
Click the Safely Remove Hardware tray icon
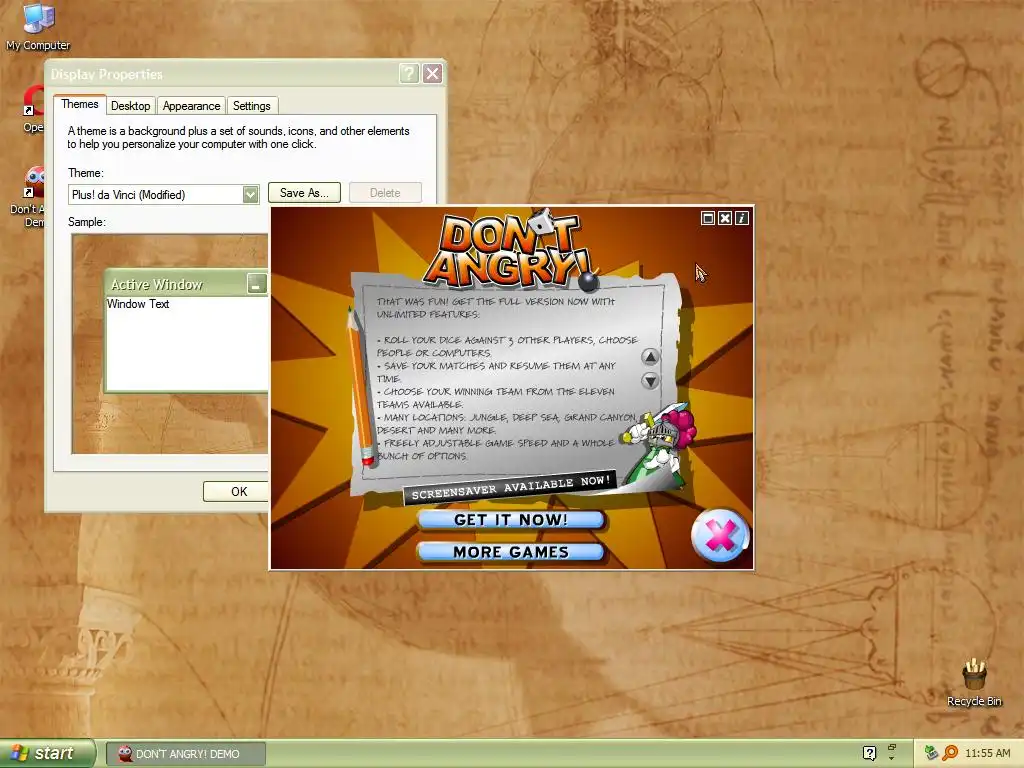(931, 753)
